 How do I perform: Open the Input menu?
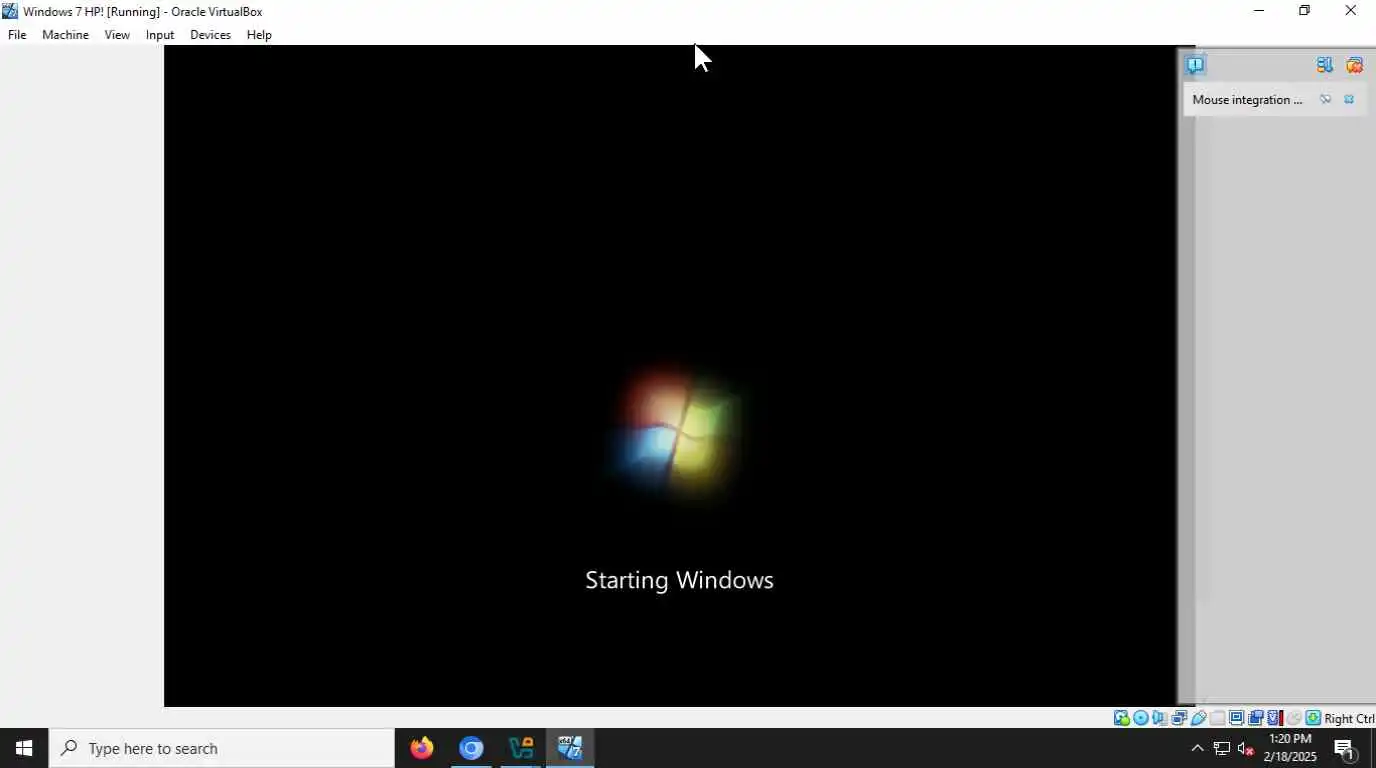[160, 34]
